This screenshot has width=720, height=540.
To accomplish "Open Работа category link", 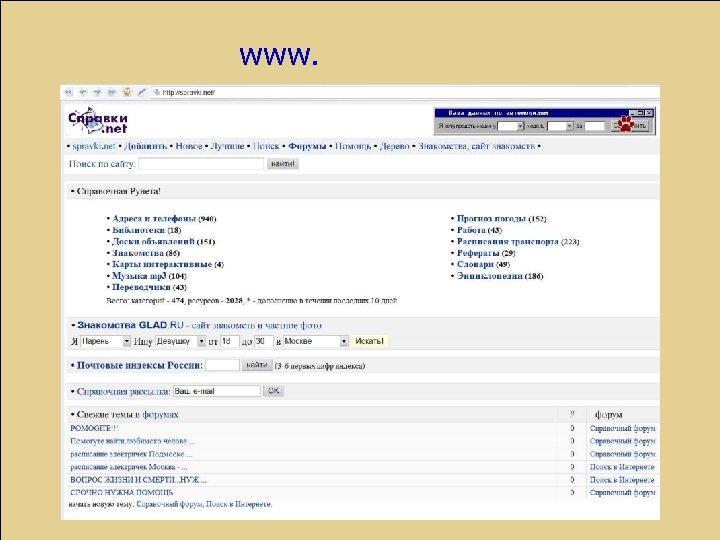I will coord(471,230).
